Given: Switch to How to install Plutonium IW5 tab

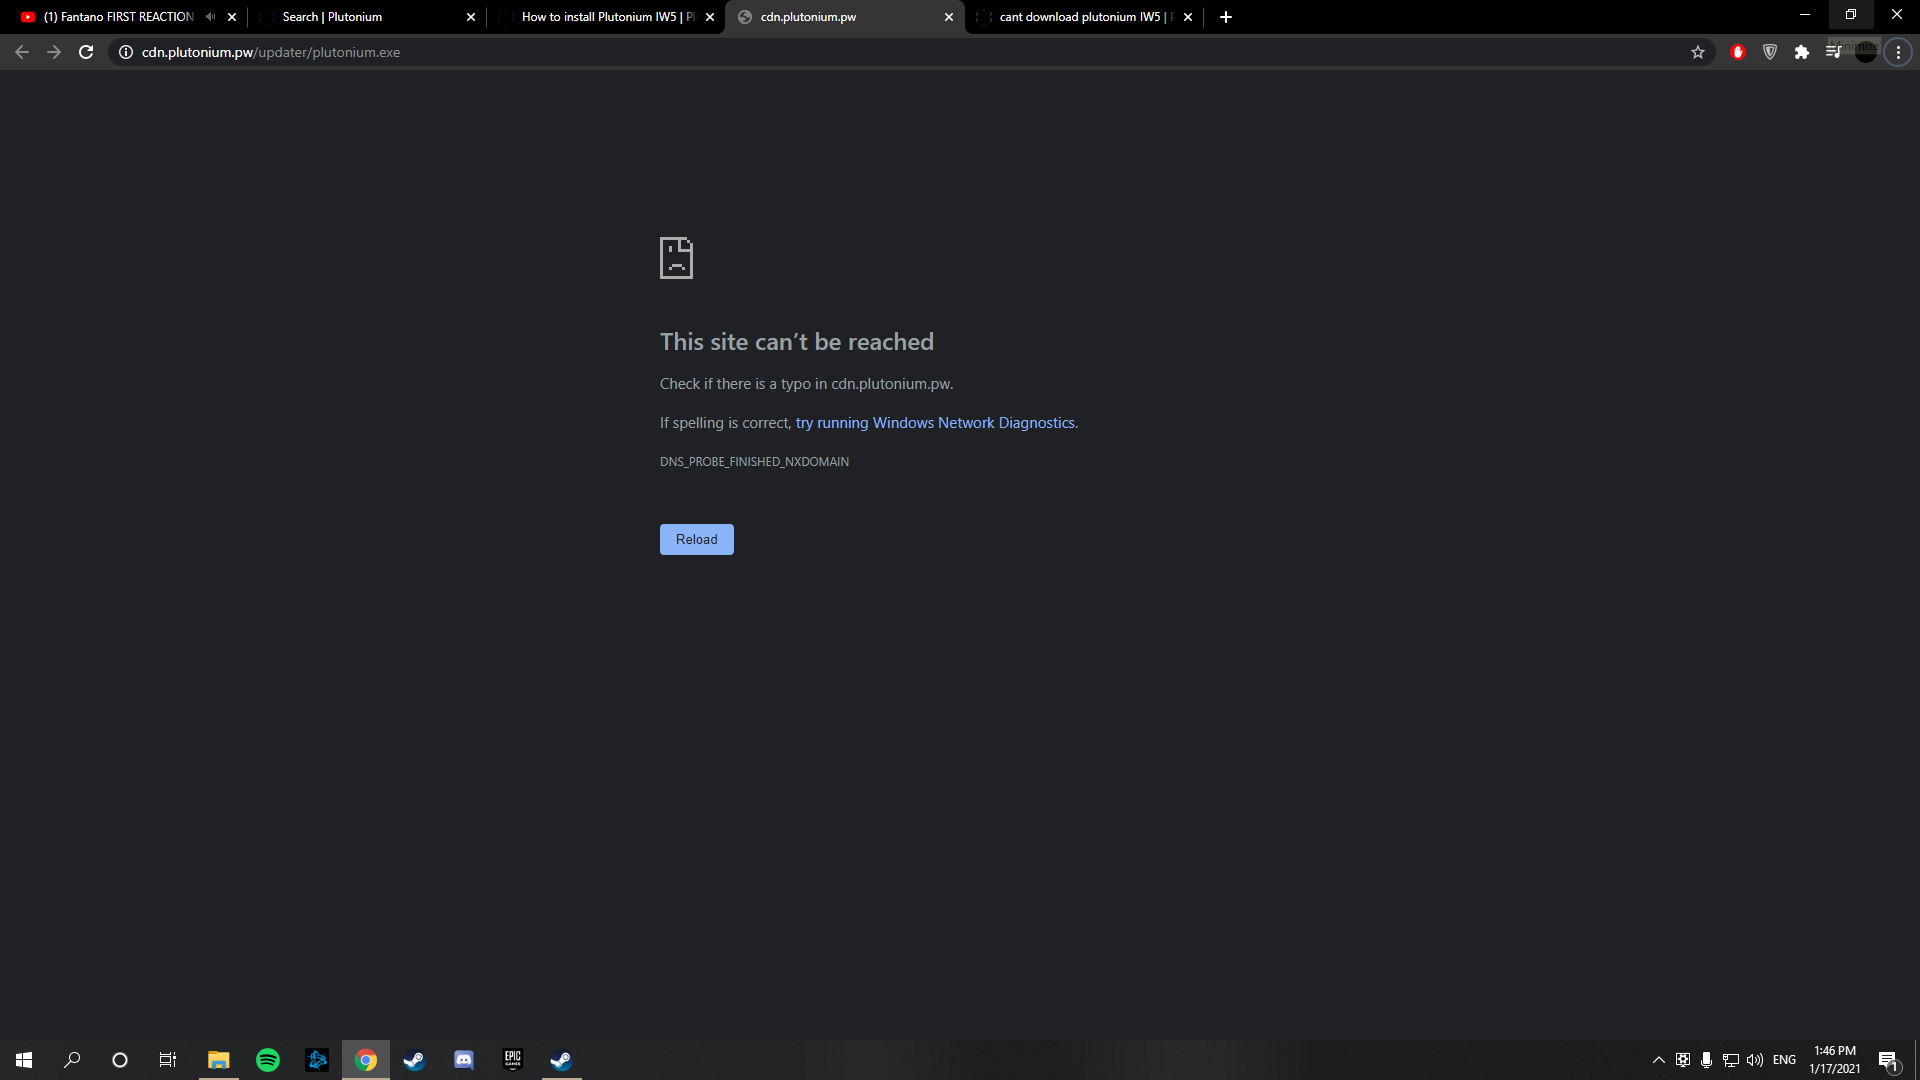Looking at the screenshot, I should pos(604,17).
